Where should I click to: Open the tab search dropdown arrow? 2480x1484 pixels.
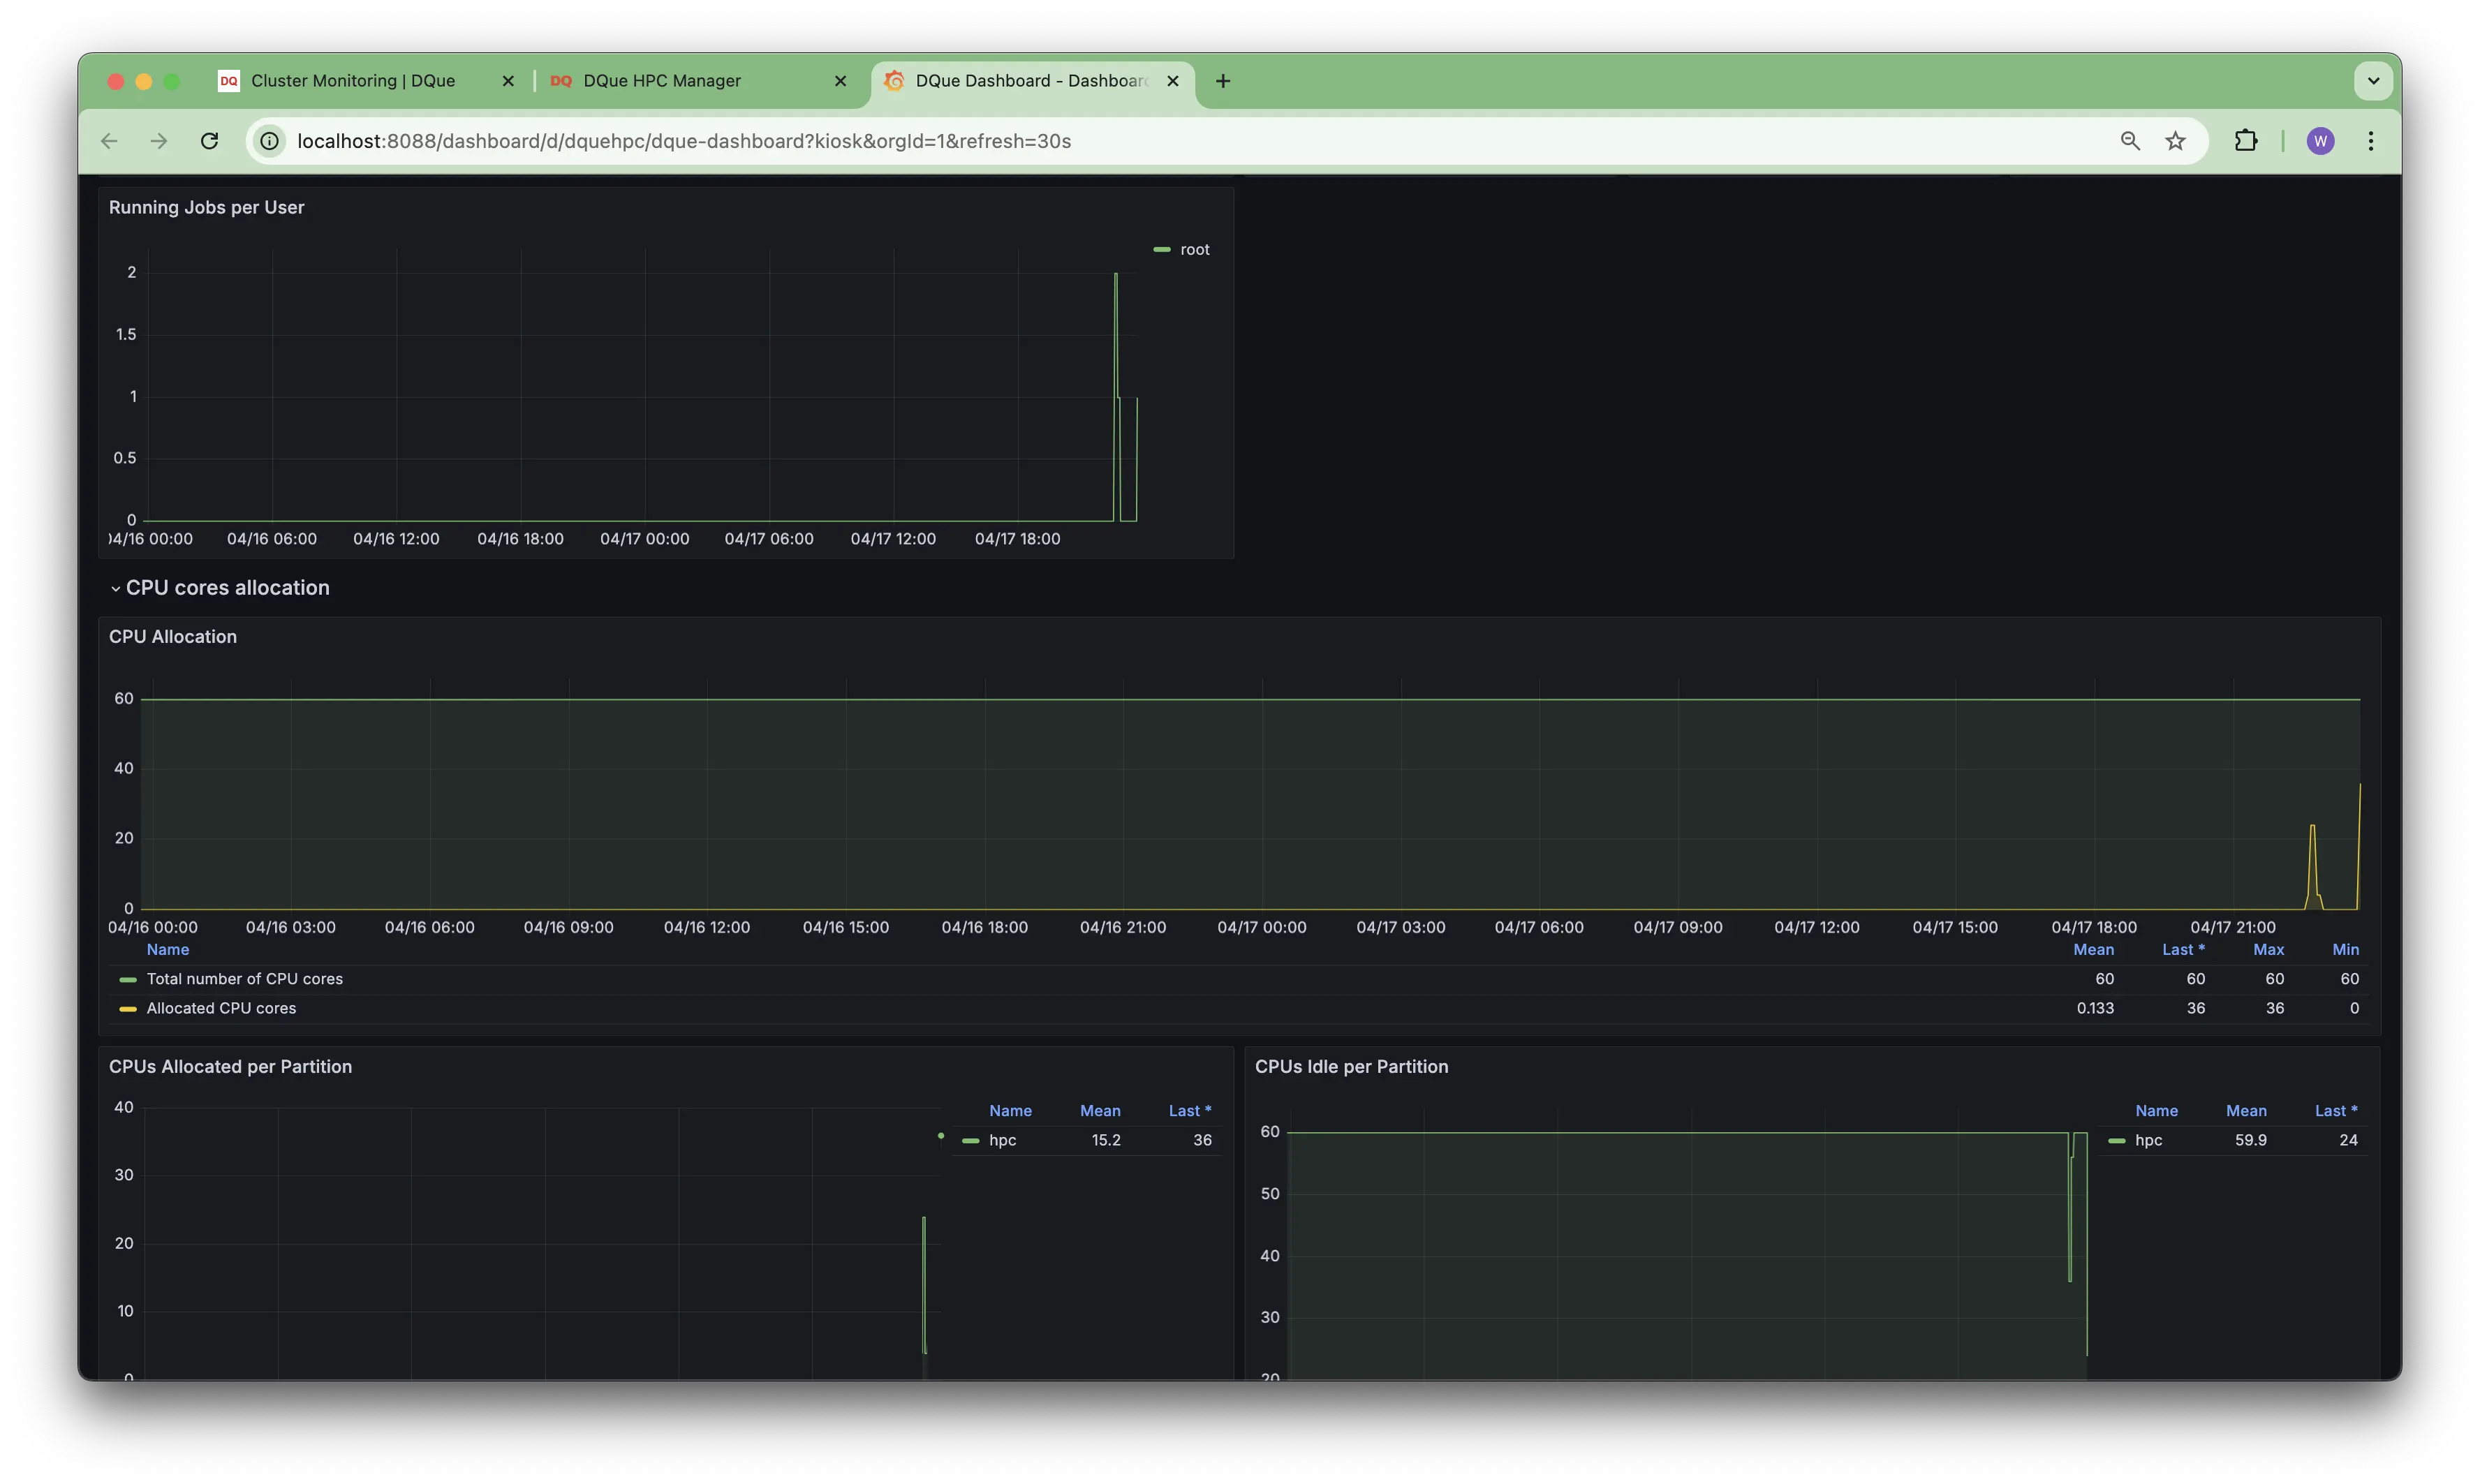[x=2372, y=81]
